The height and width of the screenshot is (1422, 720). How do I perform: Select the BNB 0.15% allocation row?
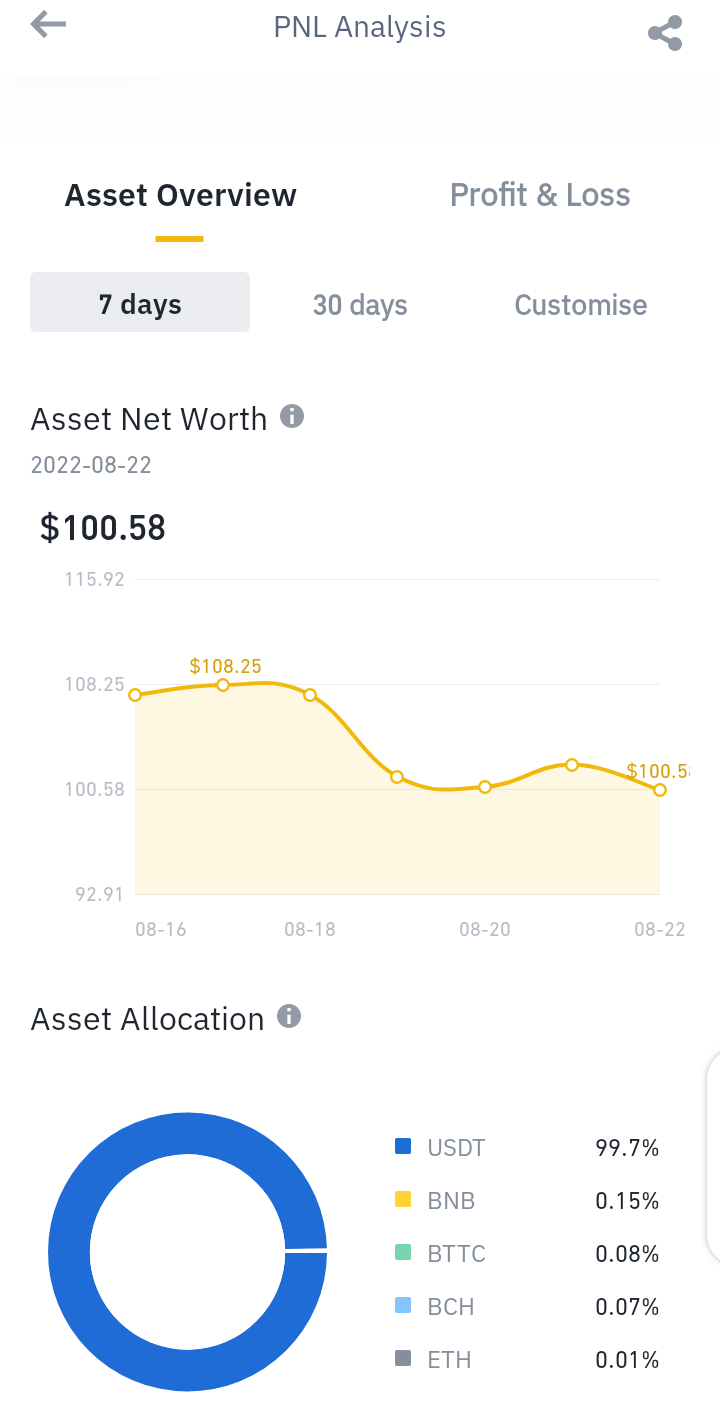click(x=527, y=1200)
